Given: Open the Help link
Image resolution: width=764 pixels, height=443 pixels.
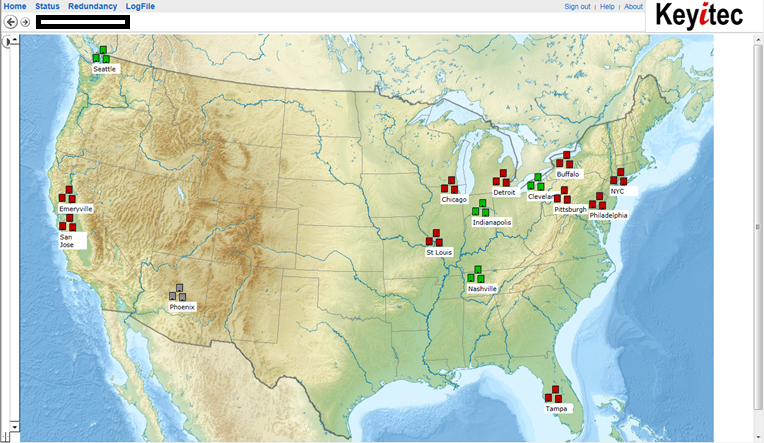Looking at the screenshot, I should tap(607, 6).
